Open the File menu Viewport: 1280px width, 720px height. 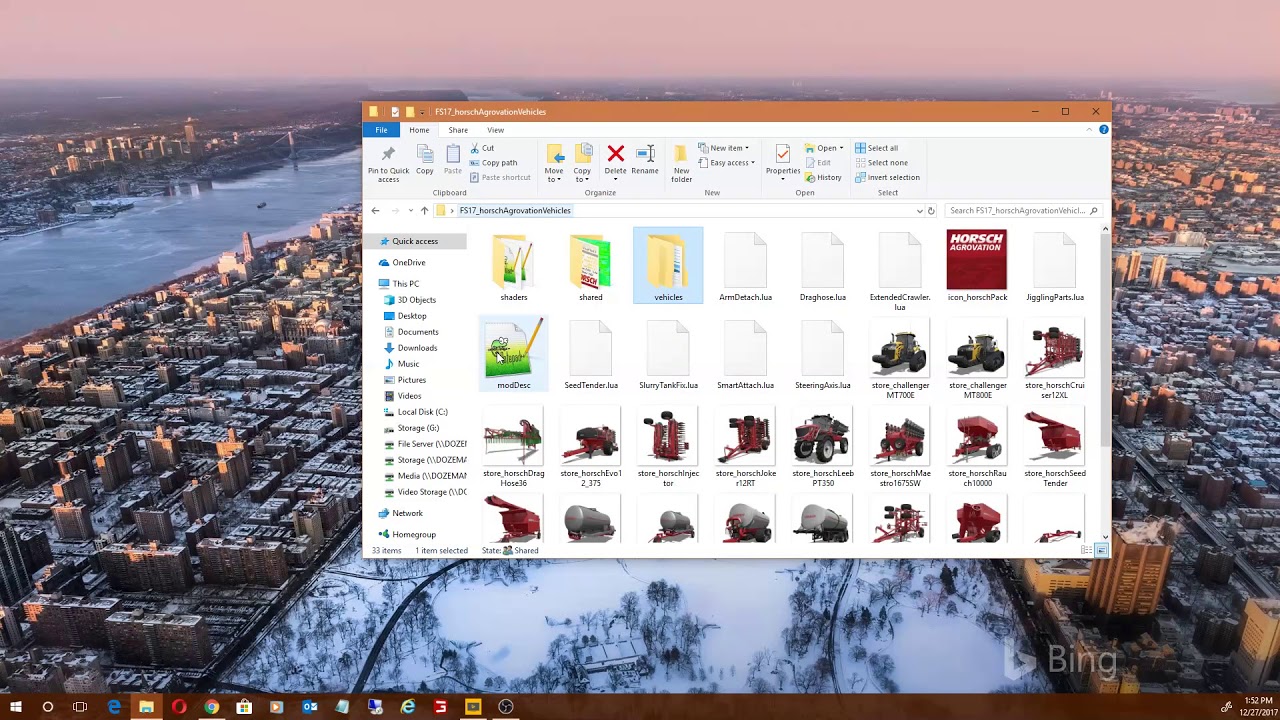pos(381,130)
